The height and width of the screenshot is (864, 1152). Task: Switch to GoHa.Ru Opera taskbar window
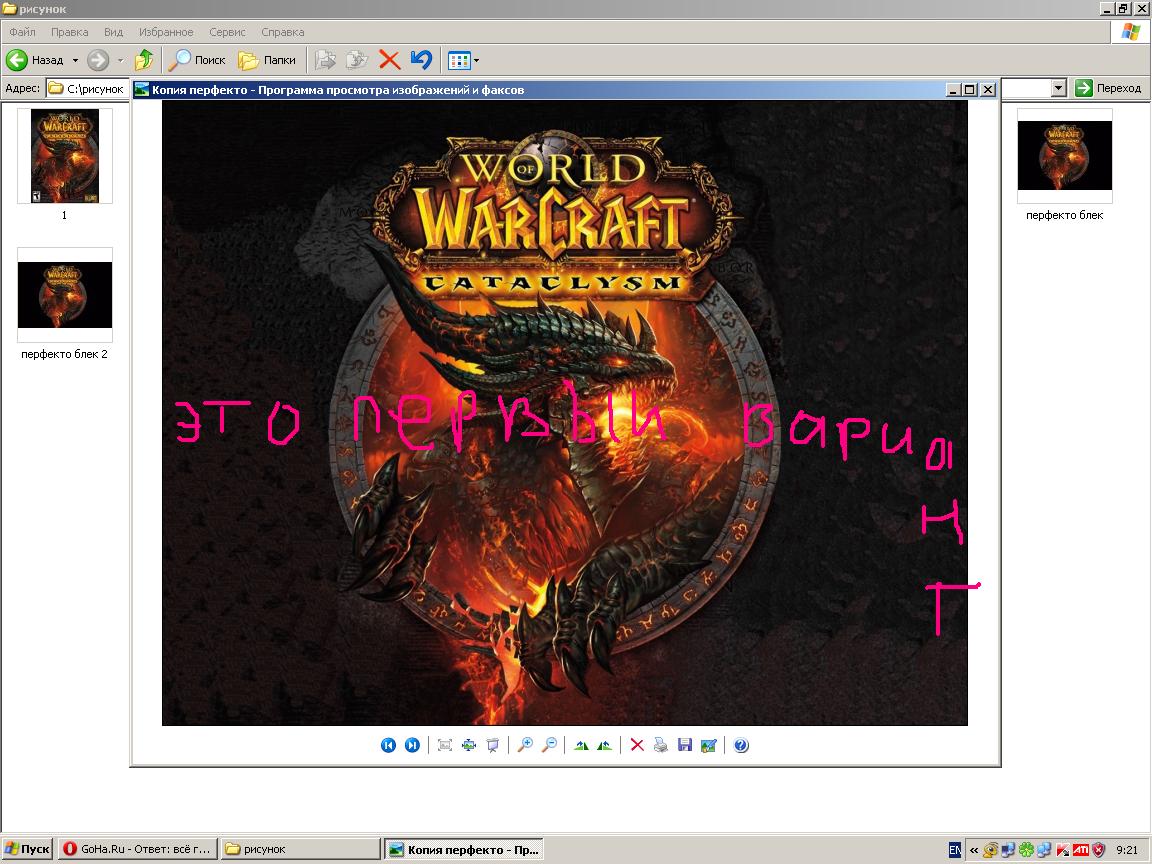[x=137, y=849]
